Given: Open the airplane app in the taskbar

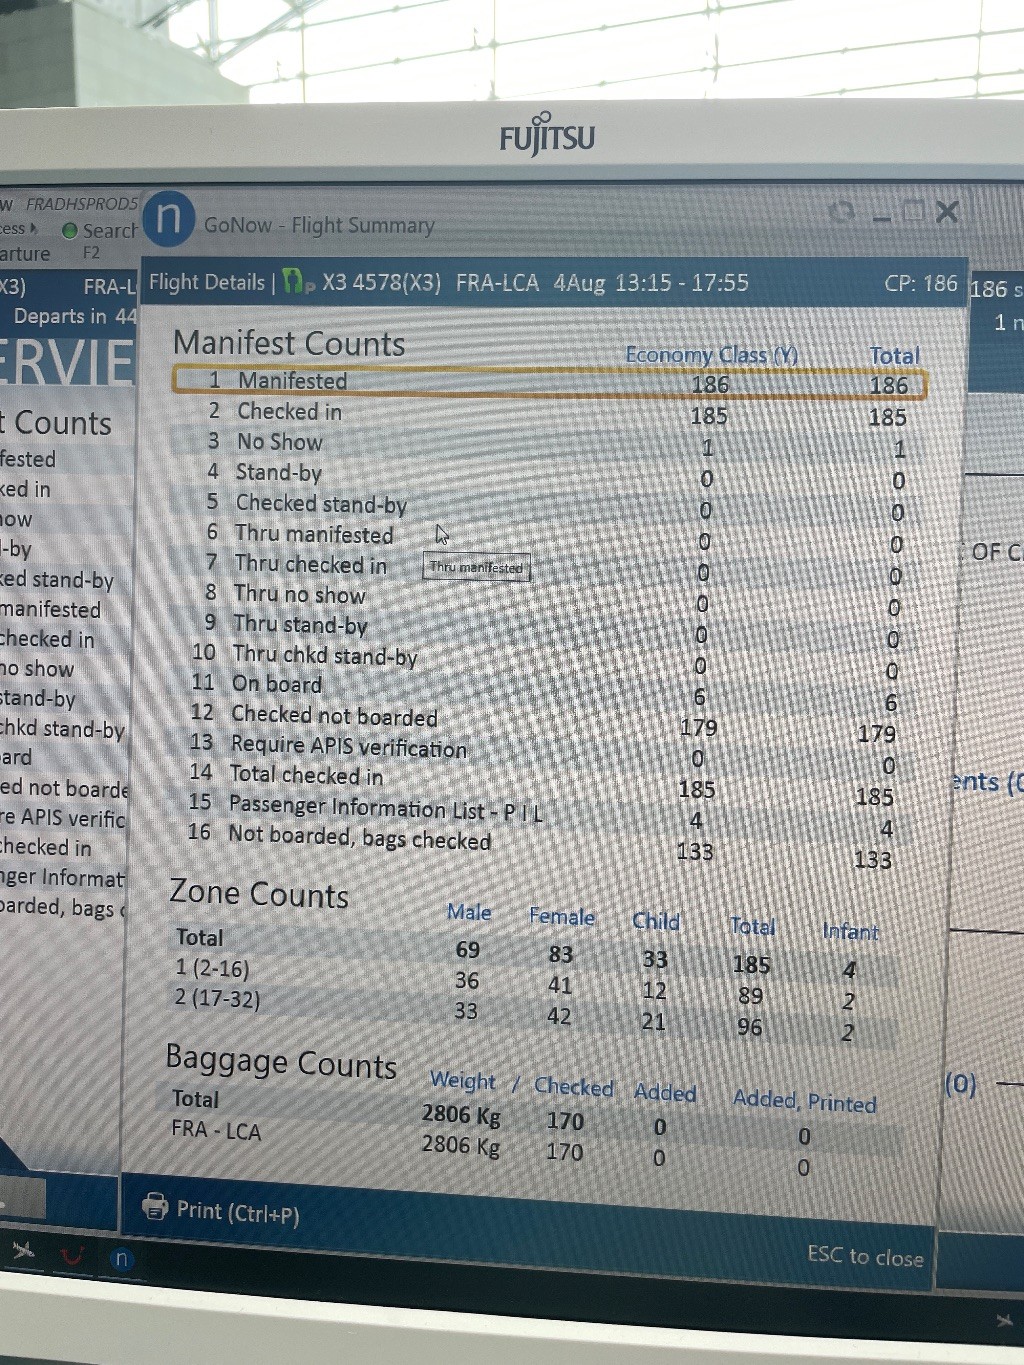Looking at the screenshot, I should tap(22, 1250).
